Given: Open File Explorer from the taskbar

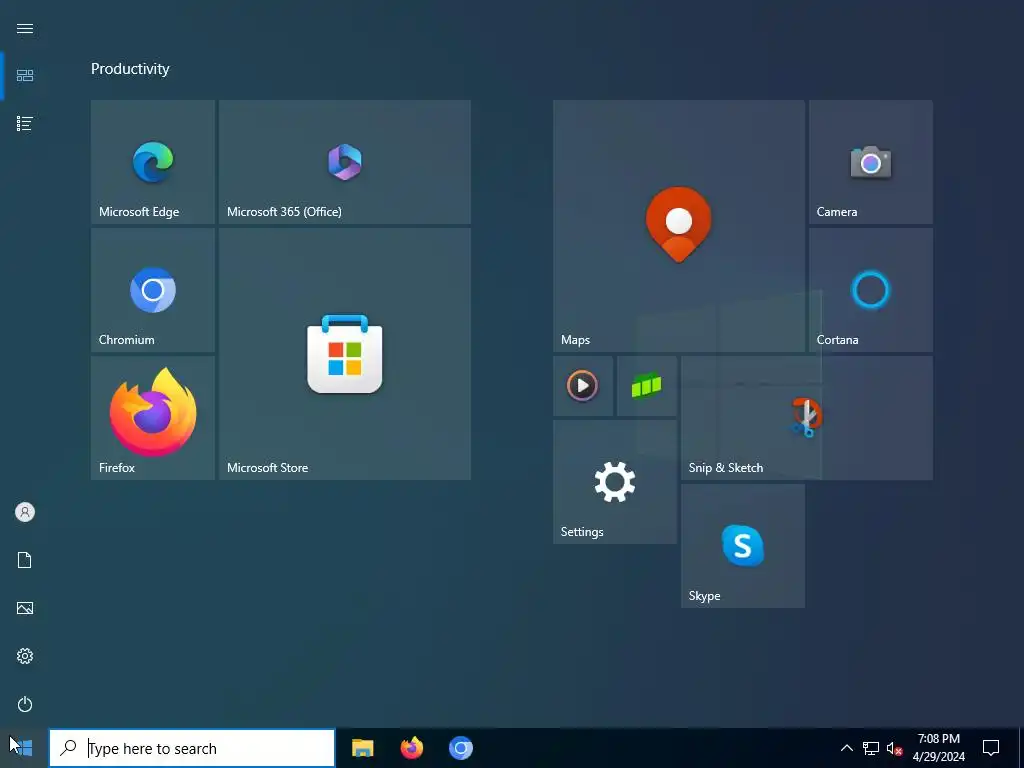Looking at the screenshot, I should pyautogui.click(x=362, y=748).
